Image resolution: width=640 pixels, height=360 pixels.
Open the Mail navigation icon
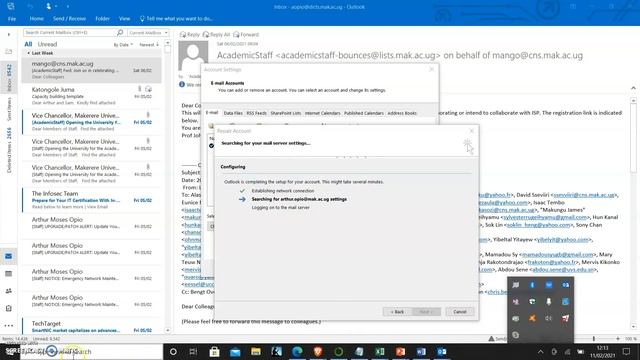point(9,256)
